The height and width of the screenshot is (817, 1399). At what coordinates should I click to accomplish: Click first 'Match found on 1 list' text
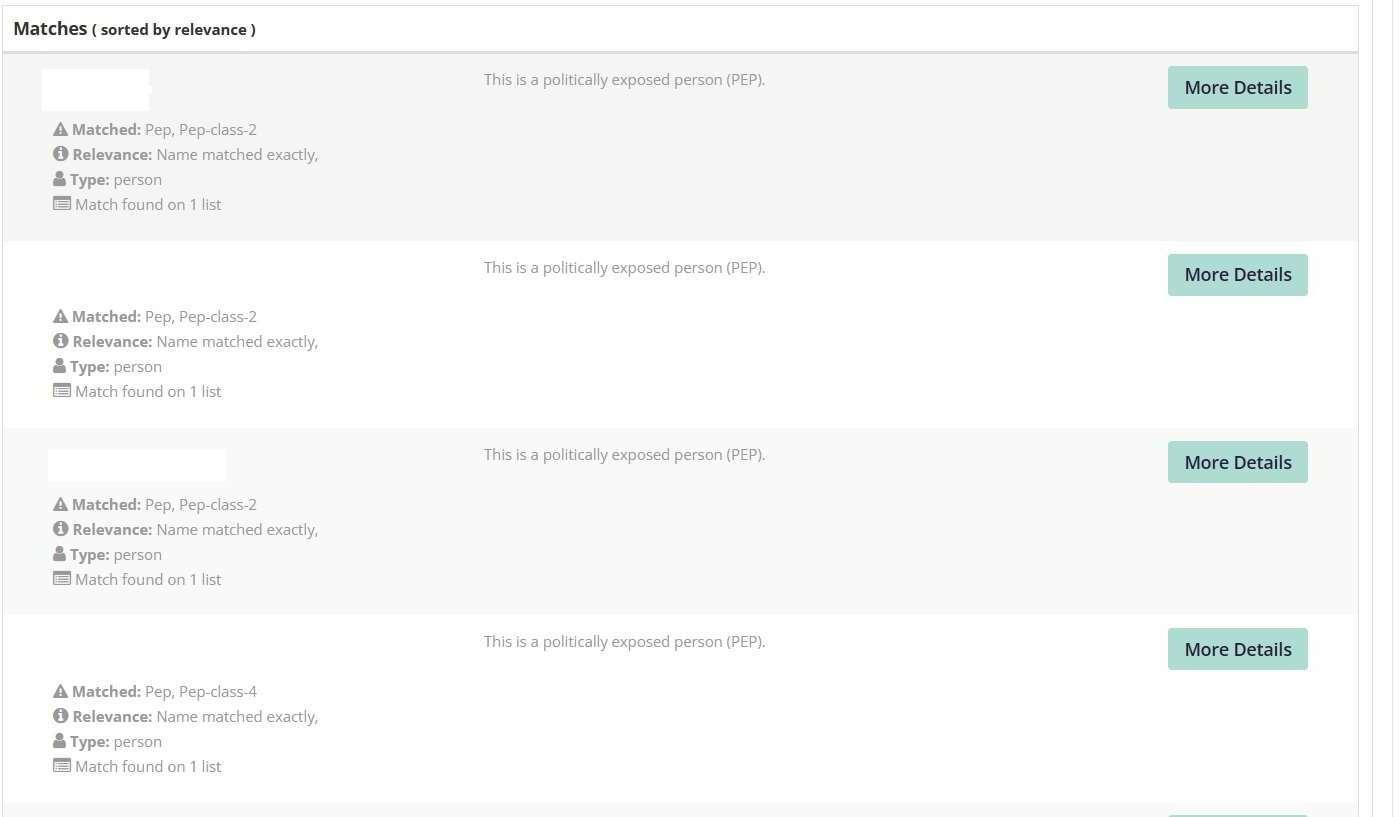click(148, 204)
